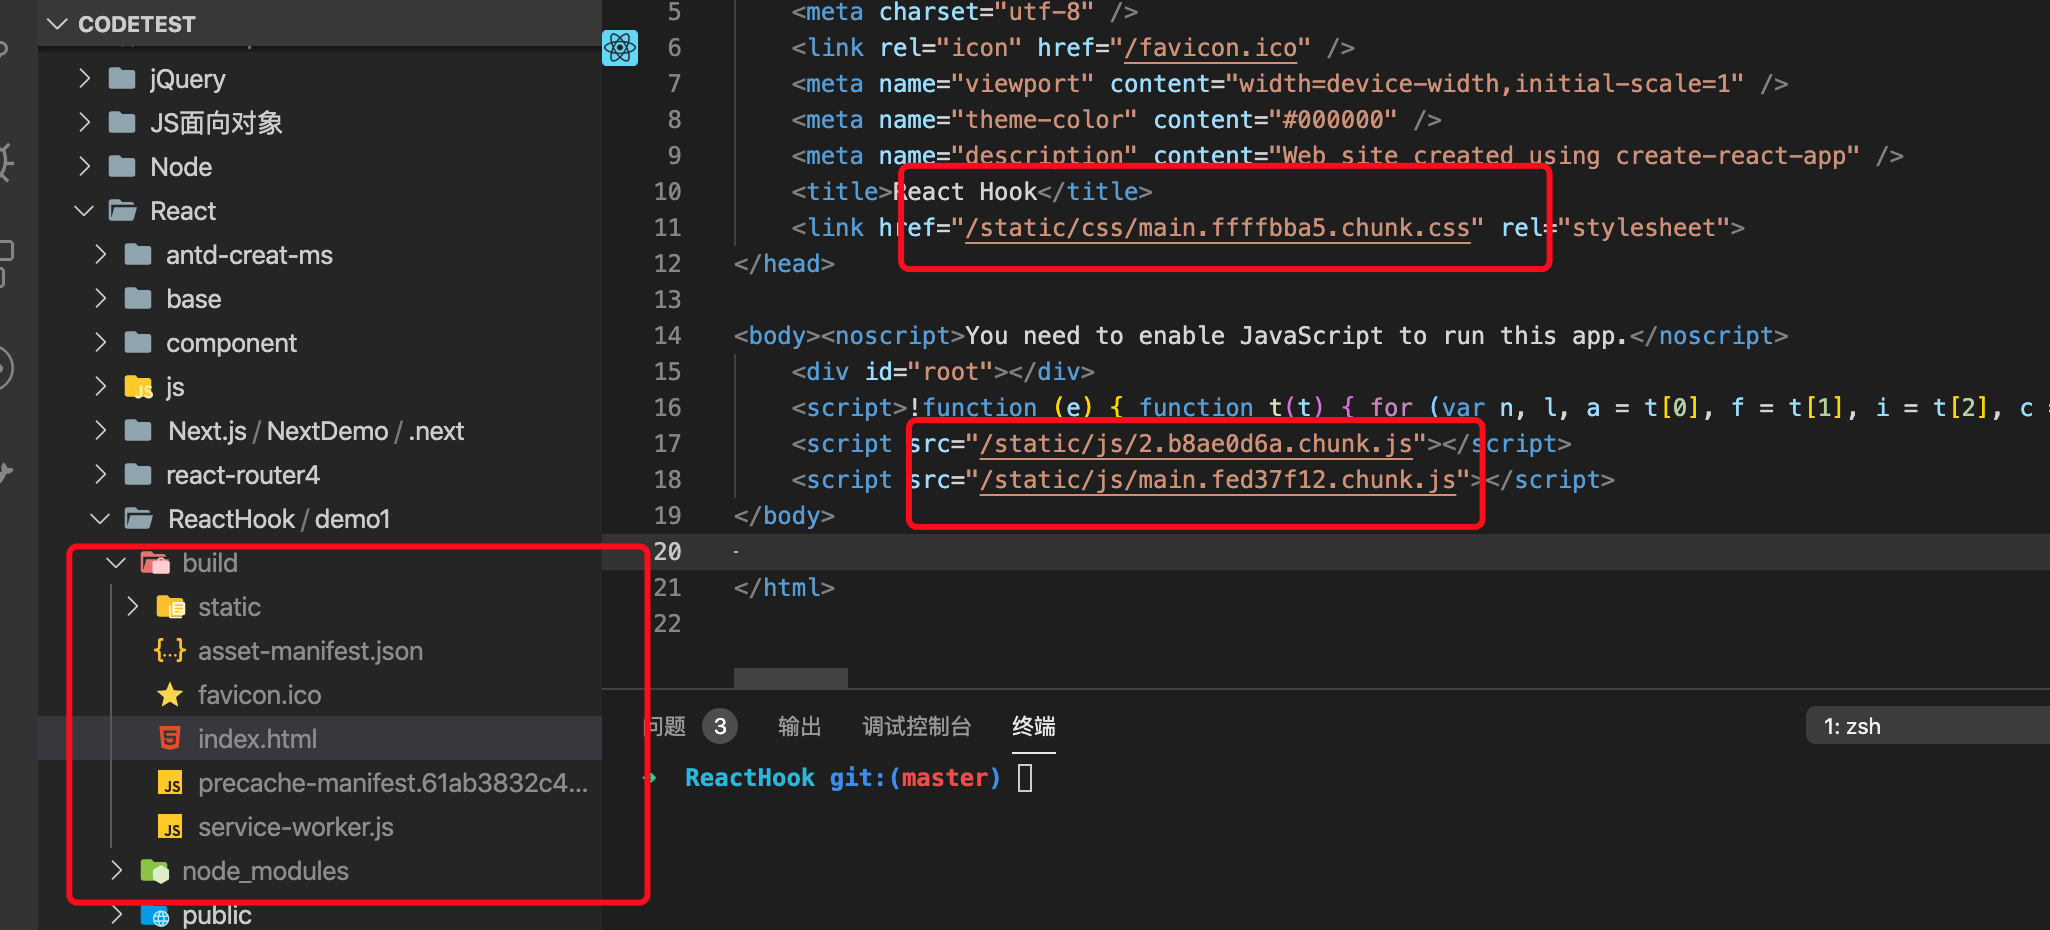The image size is (2050, 930).
Task: Expand the static folder inside build
Action: [133, 606]
